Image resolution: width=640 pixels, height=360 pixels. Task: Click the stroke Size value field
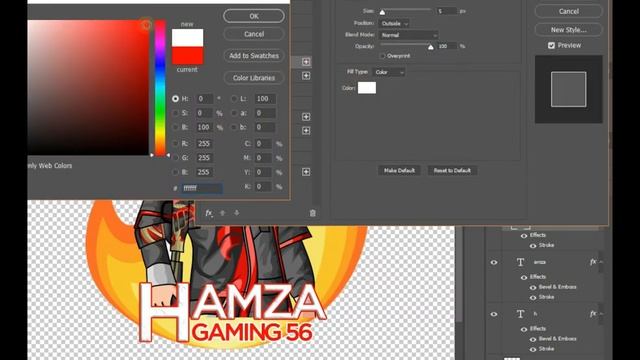pyautogui.click(x=447, y=11)
